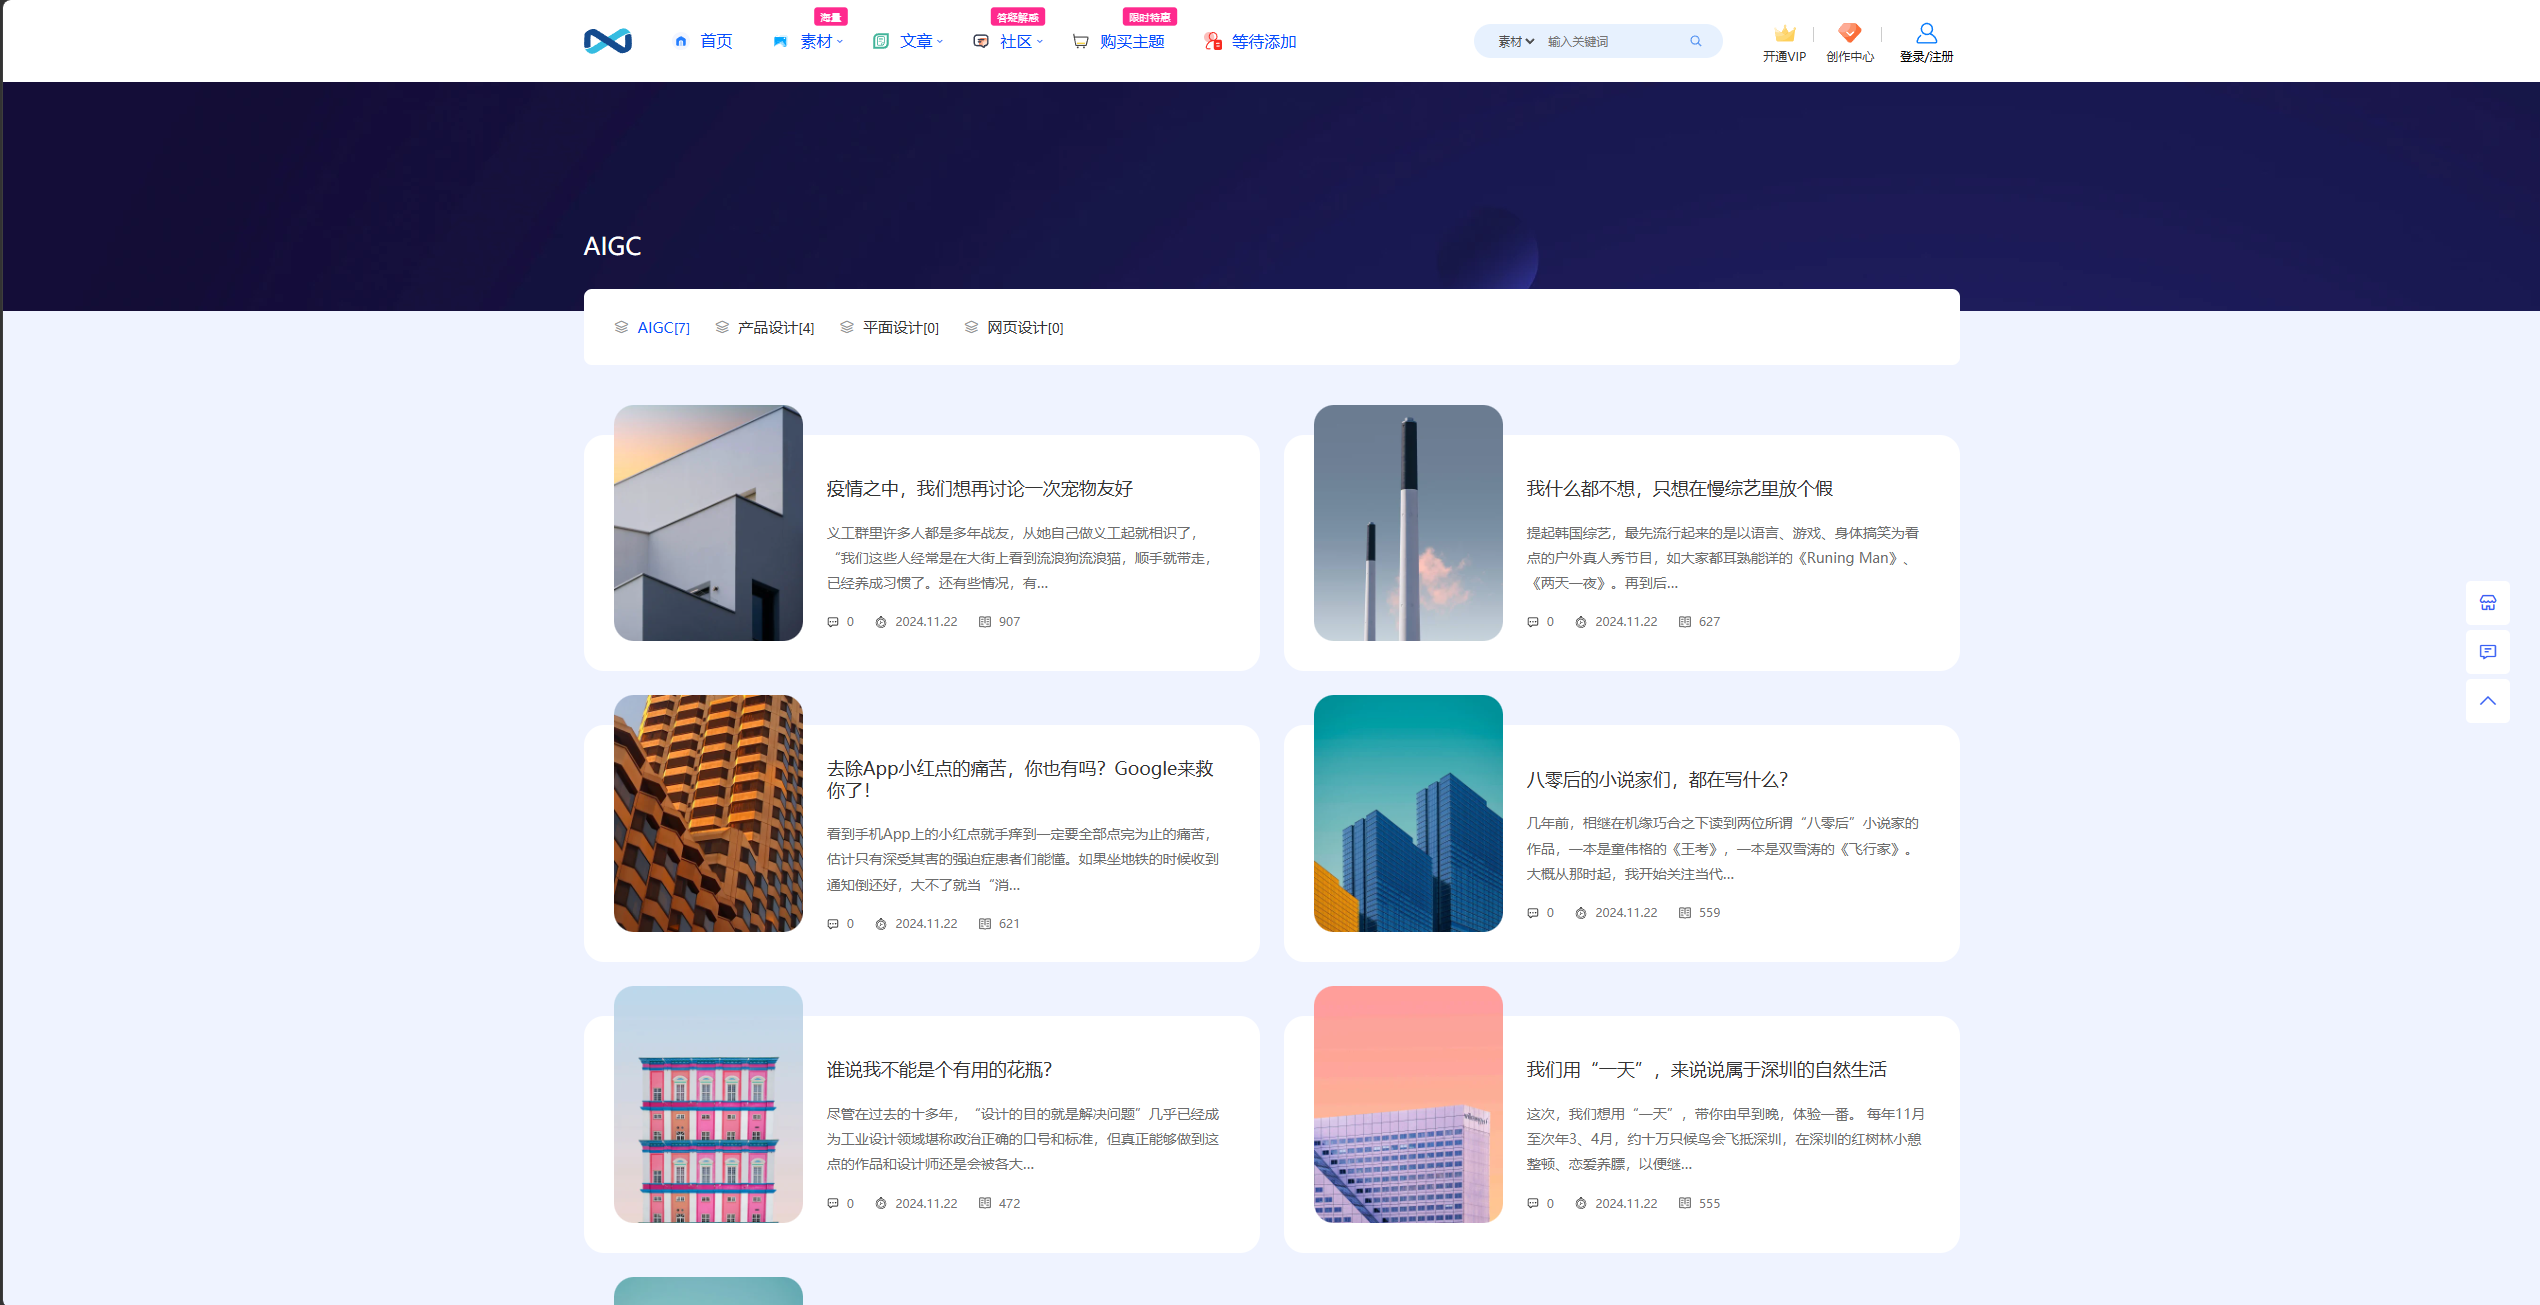Click the 登录/注册 user icon
The width and height of the screenshot is (2540, 1305).
click(x=1927, y=33)
